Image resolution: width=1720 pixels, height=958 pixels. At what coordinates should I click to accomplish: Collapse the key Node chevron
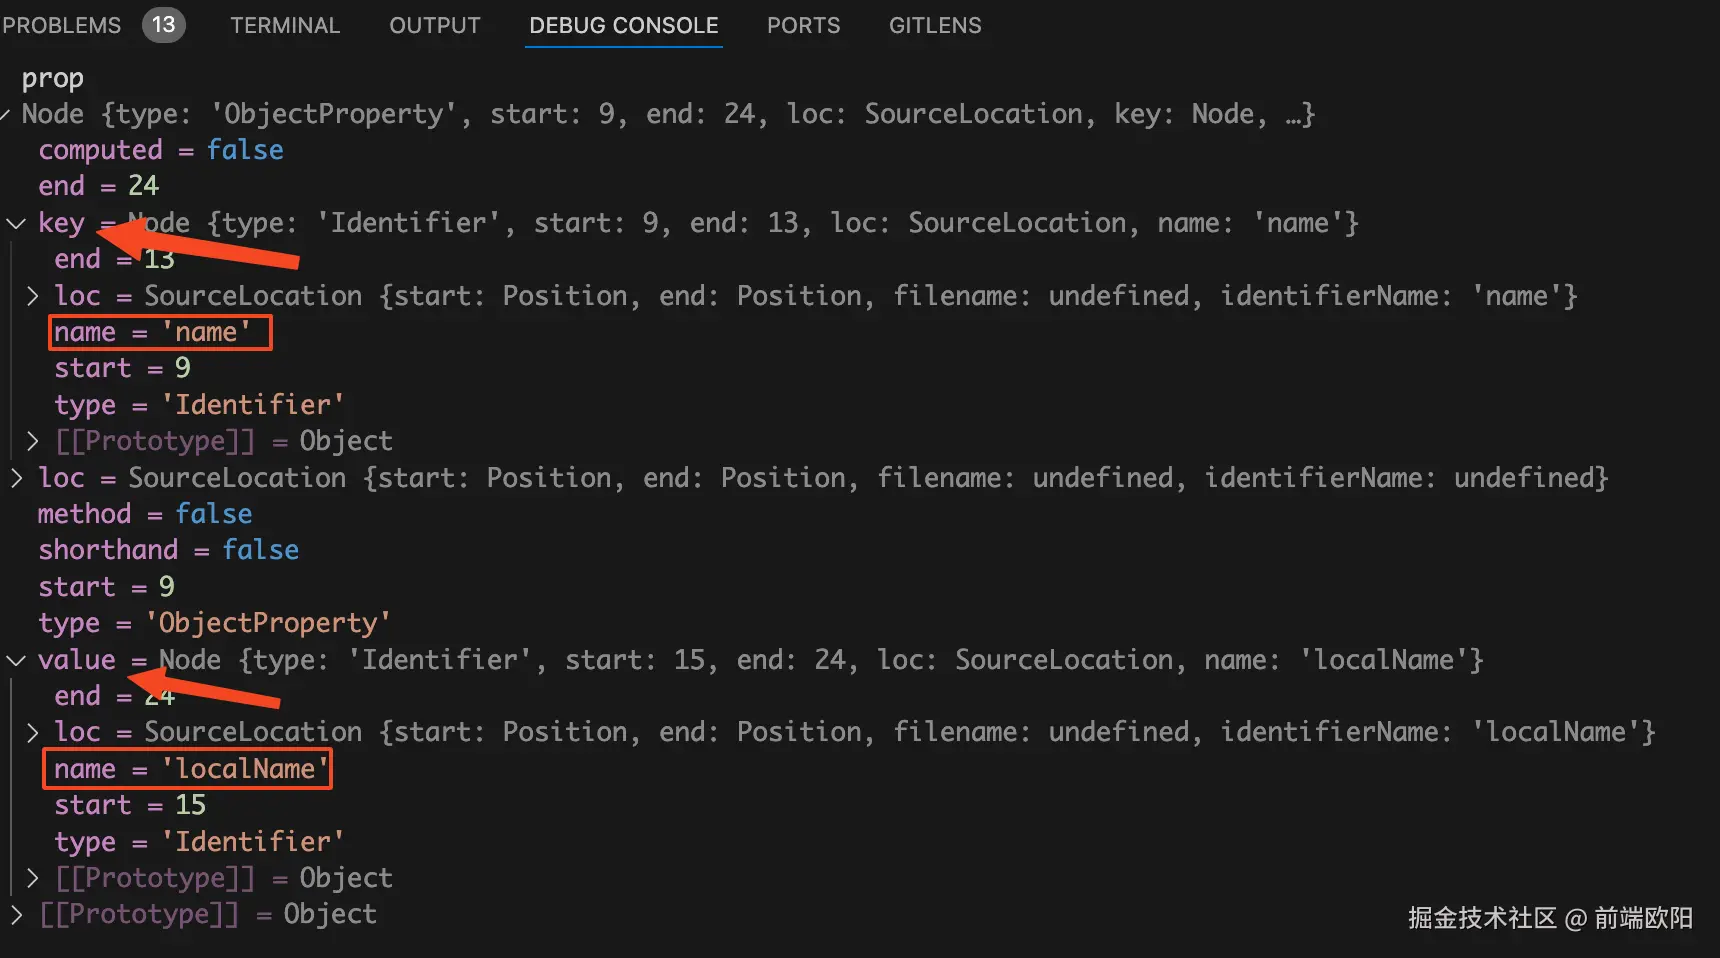[16, 223]
